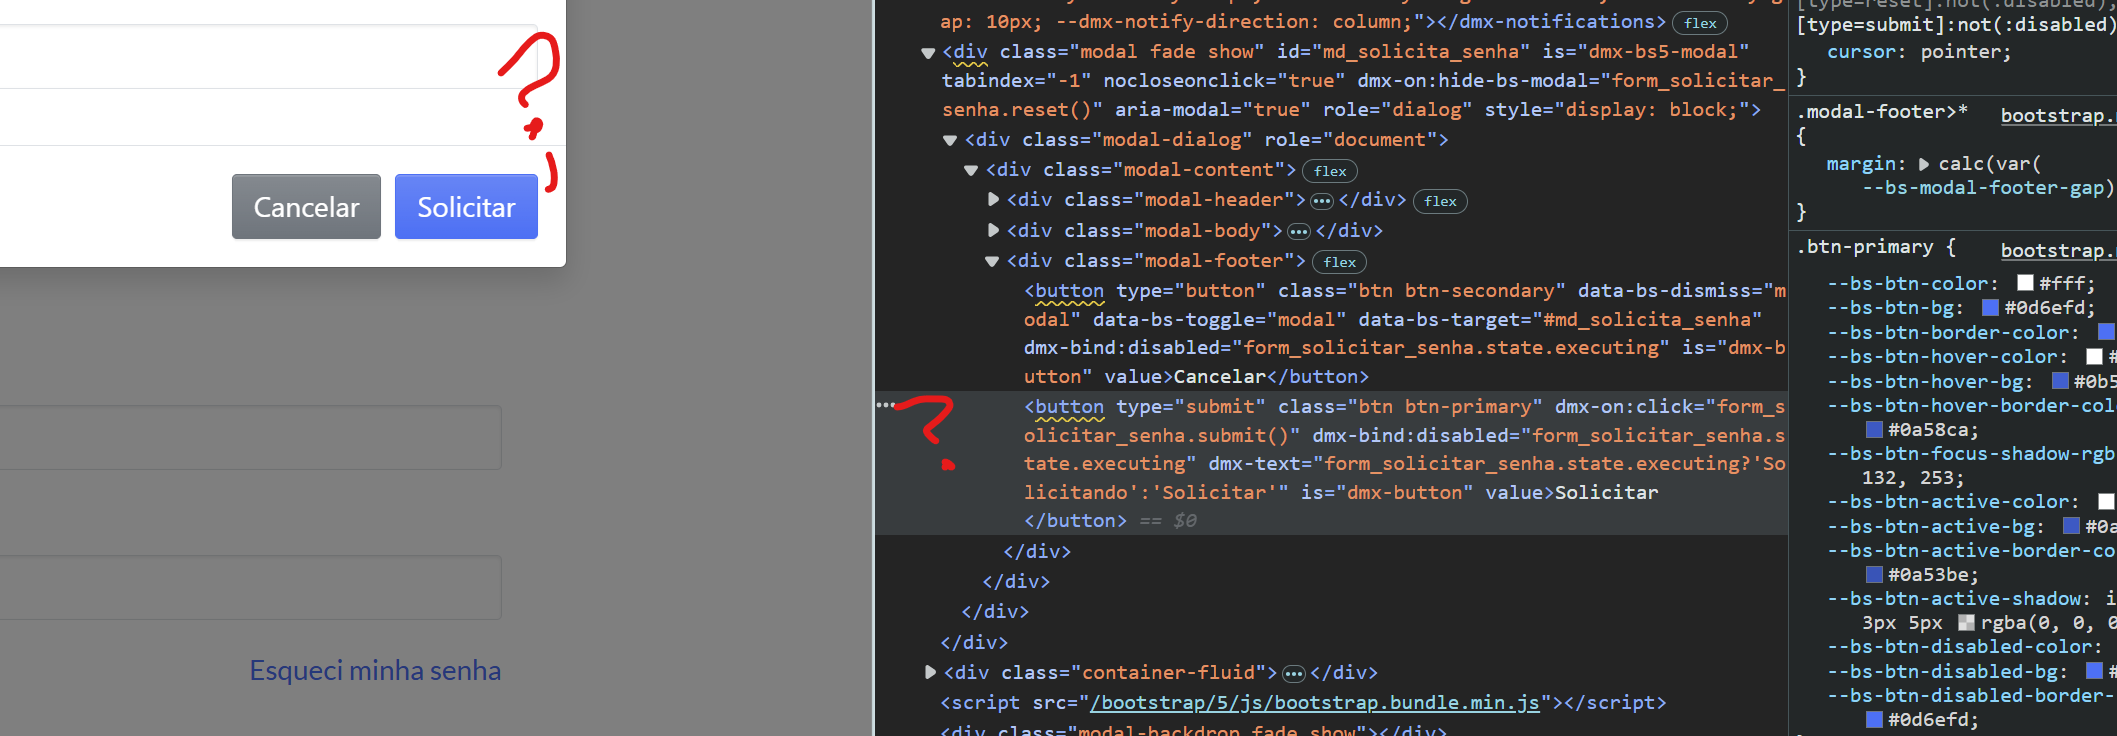Collapse the modal-dialog div node
Viewport: 2117px width, 736px height.
coord(950,141)
